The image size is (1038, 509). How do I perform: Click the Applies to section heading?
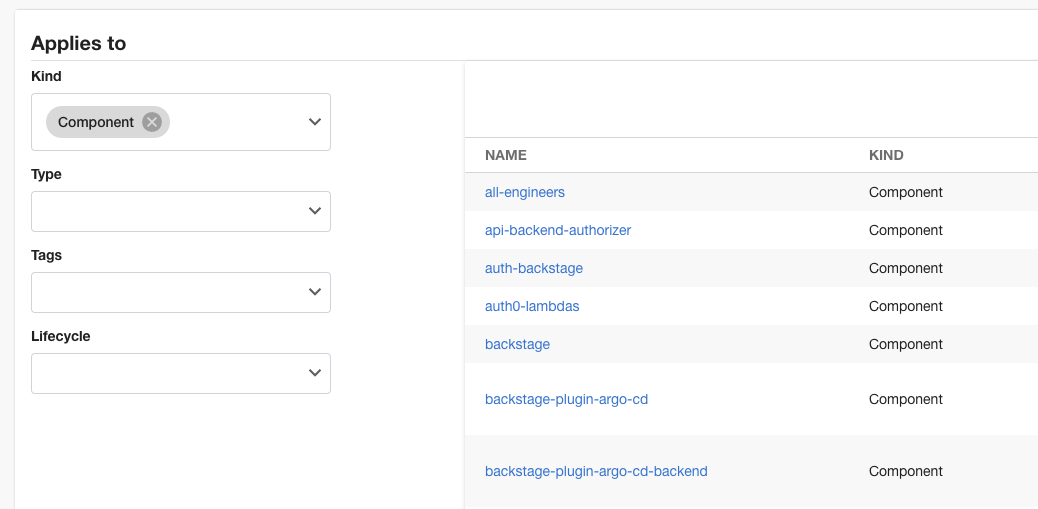(78, 43)
